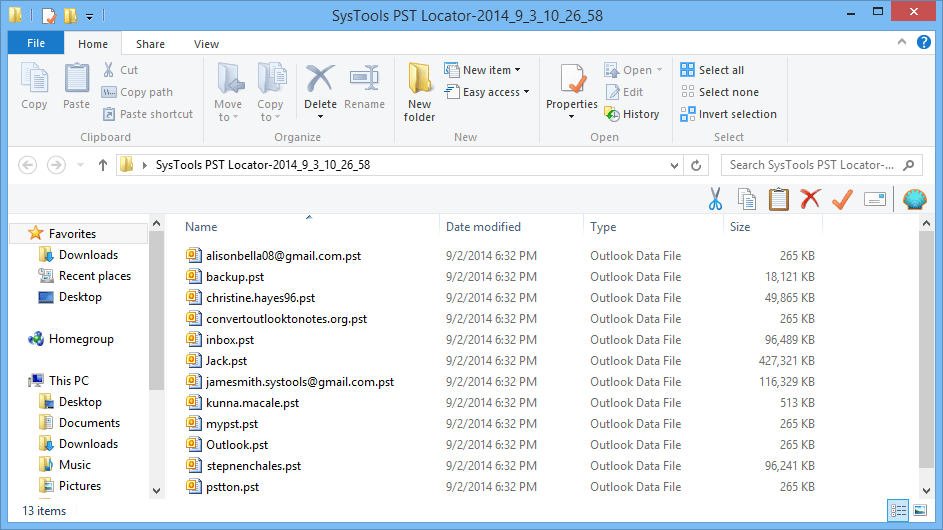Select the Home ribbon tab
Screen dimensions: 943x530
coord(93,44)
